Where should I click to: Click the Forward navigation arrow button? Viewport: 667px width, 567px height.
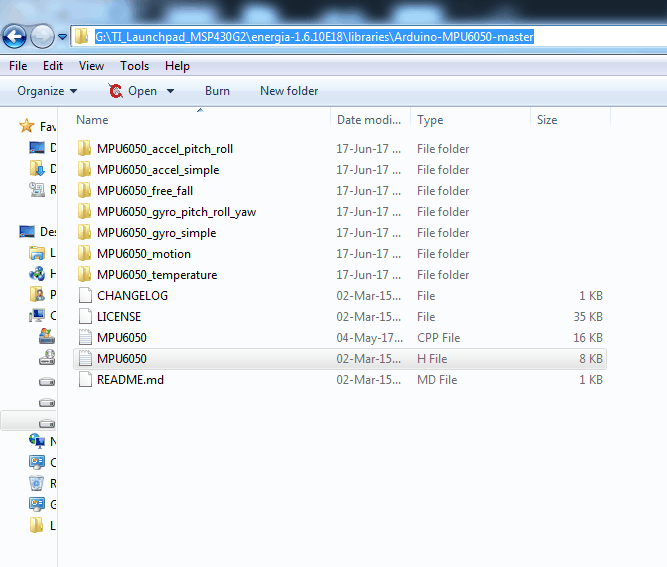[42, 37]
